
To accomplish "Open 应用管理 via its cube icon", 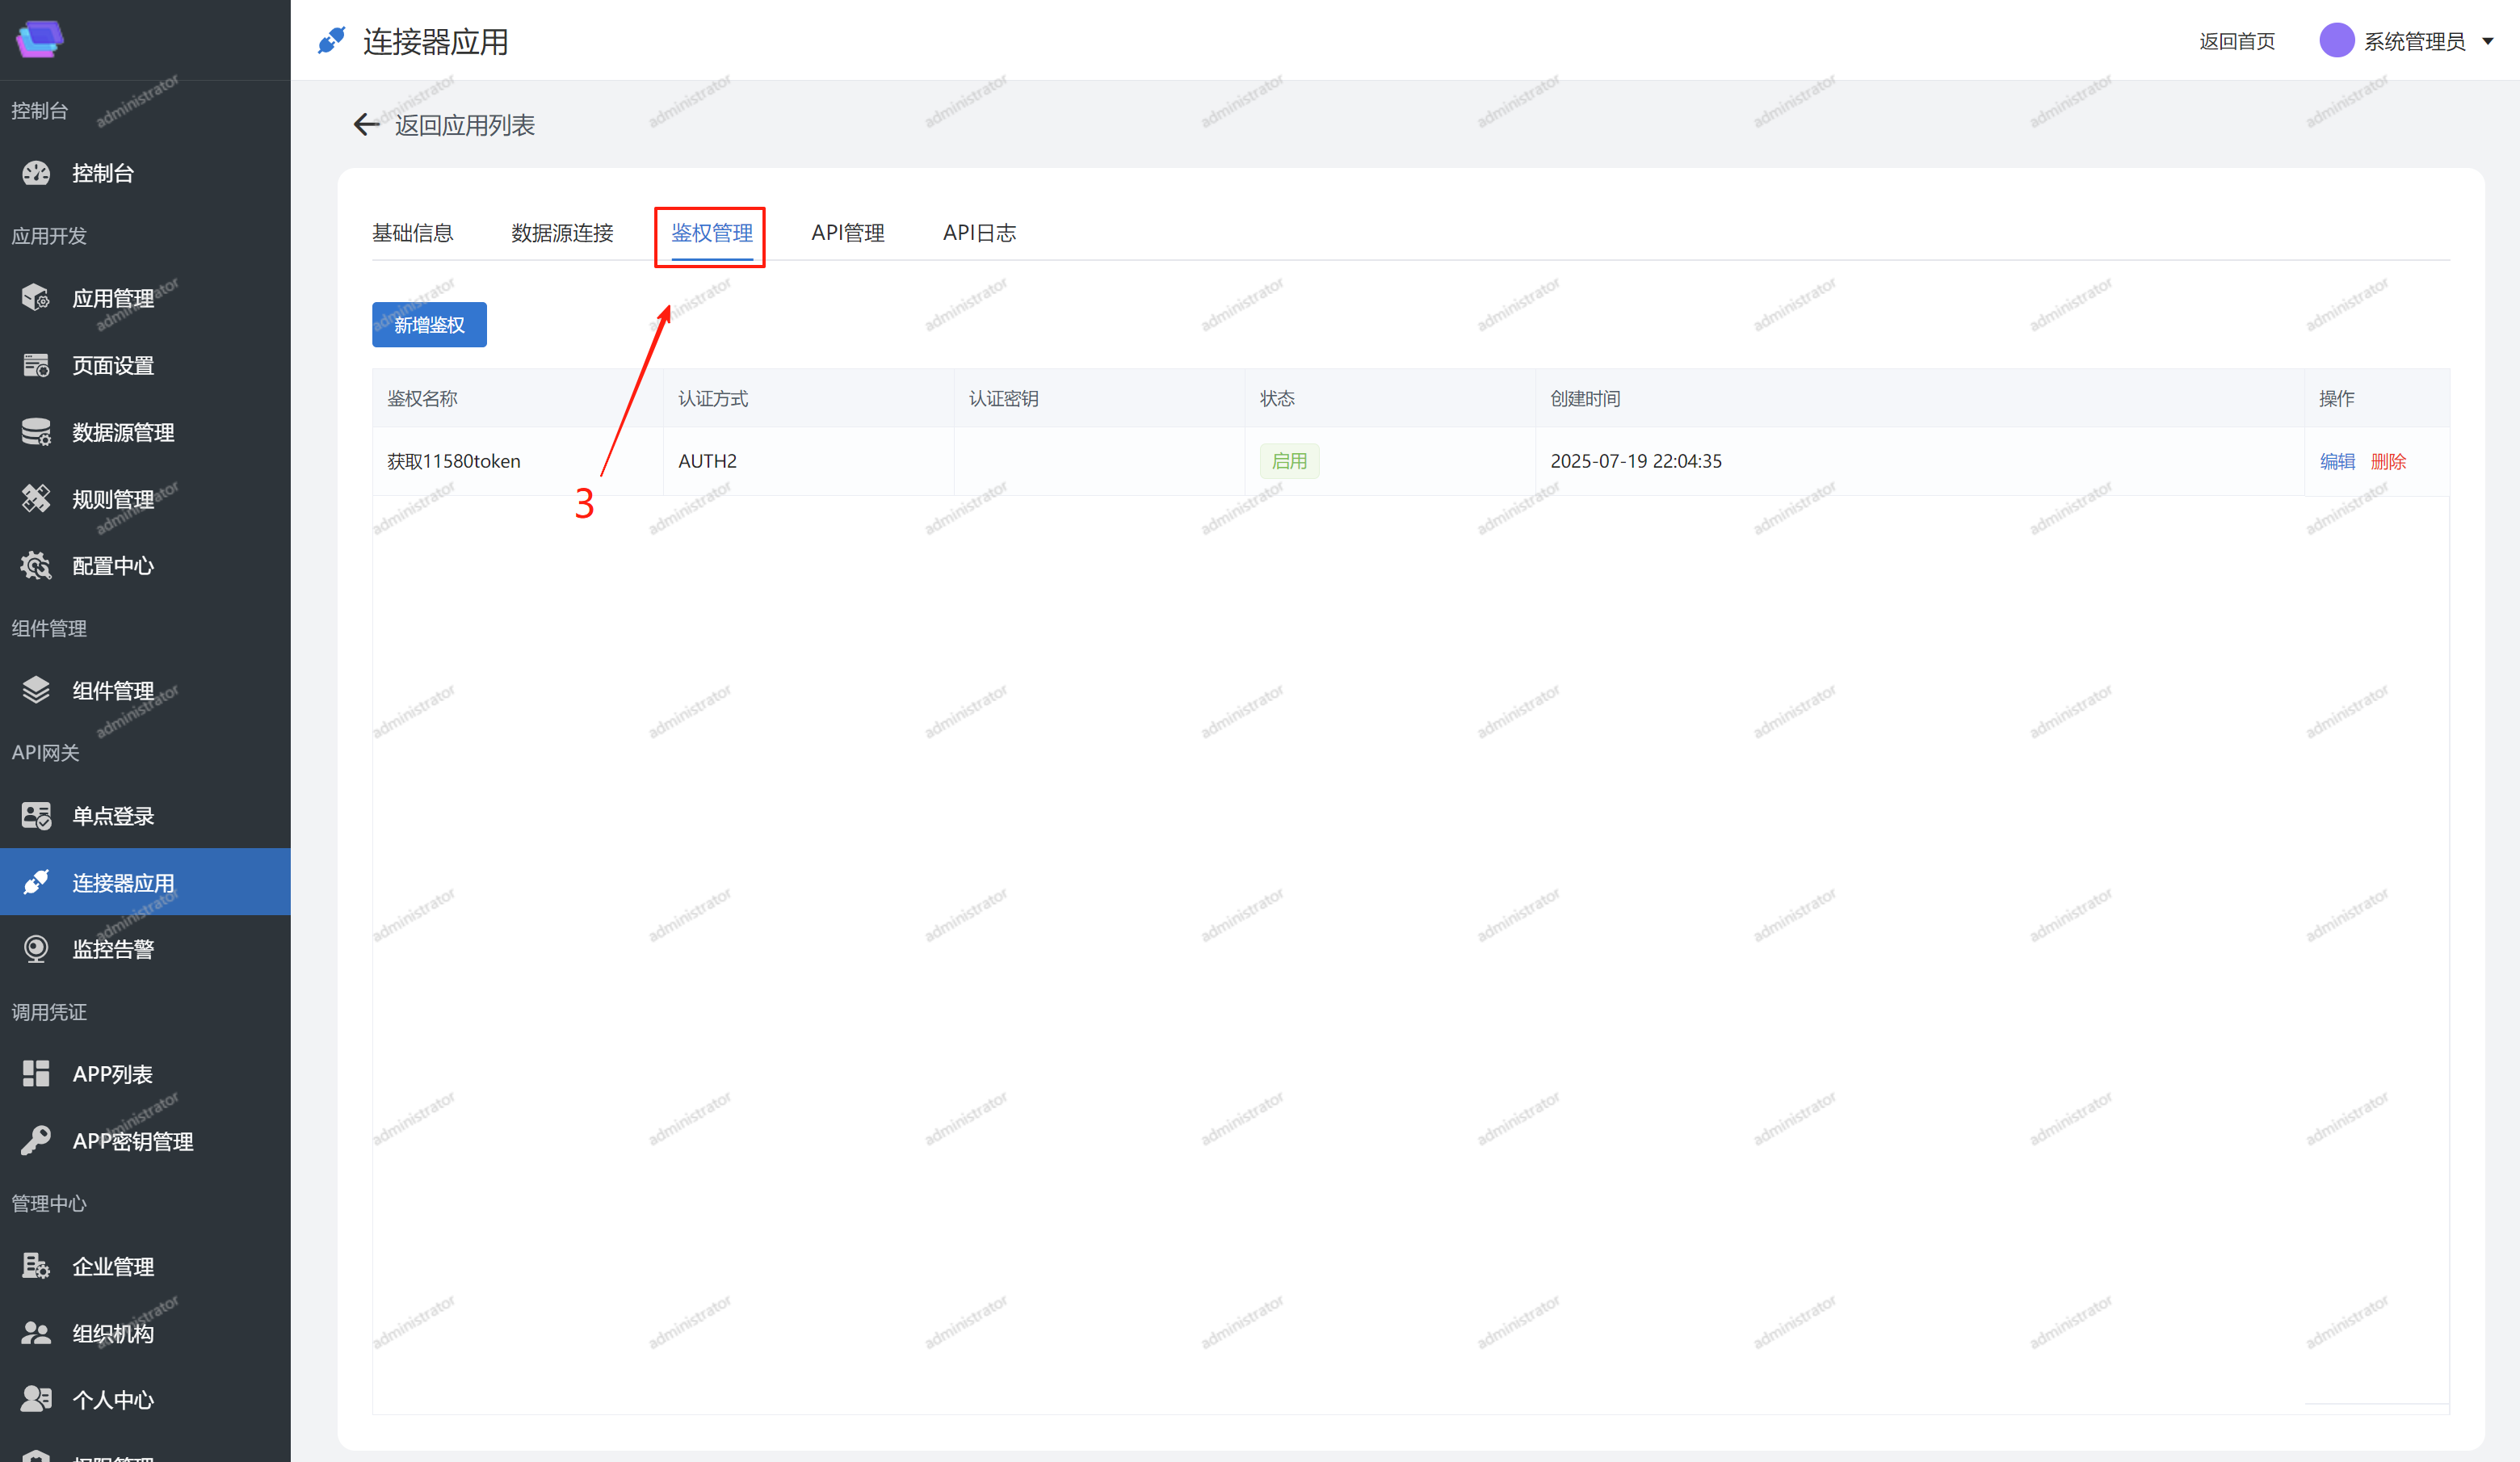I will click(36, 298).
